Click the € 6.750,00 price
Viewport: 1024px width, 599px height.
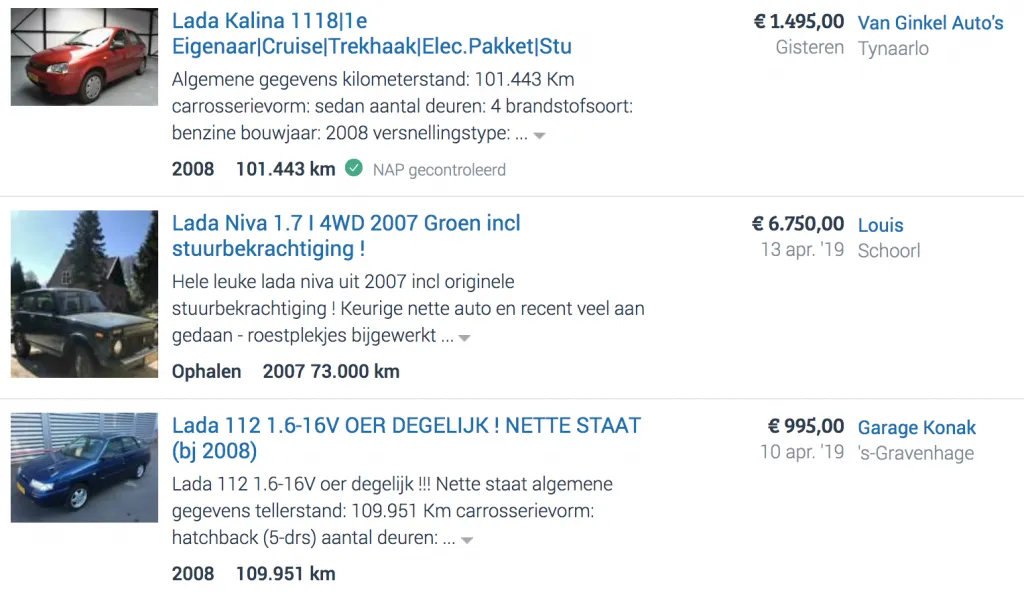[798, 224]
